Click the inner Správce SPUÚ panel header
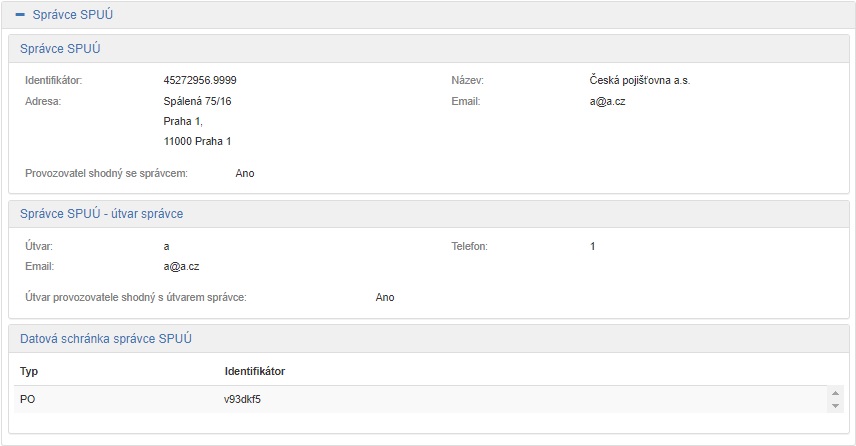 click(x=60, y=48)
